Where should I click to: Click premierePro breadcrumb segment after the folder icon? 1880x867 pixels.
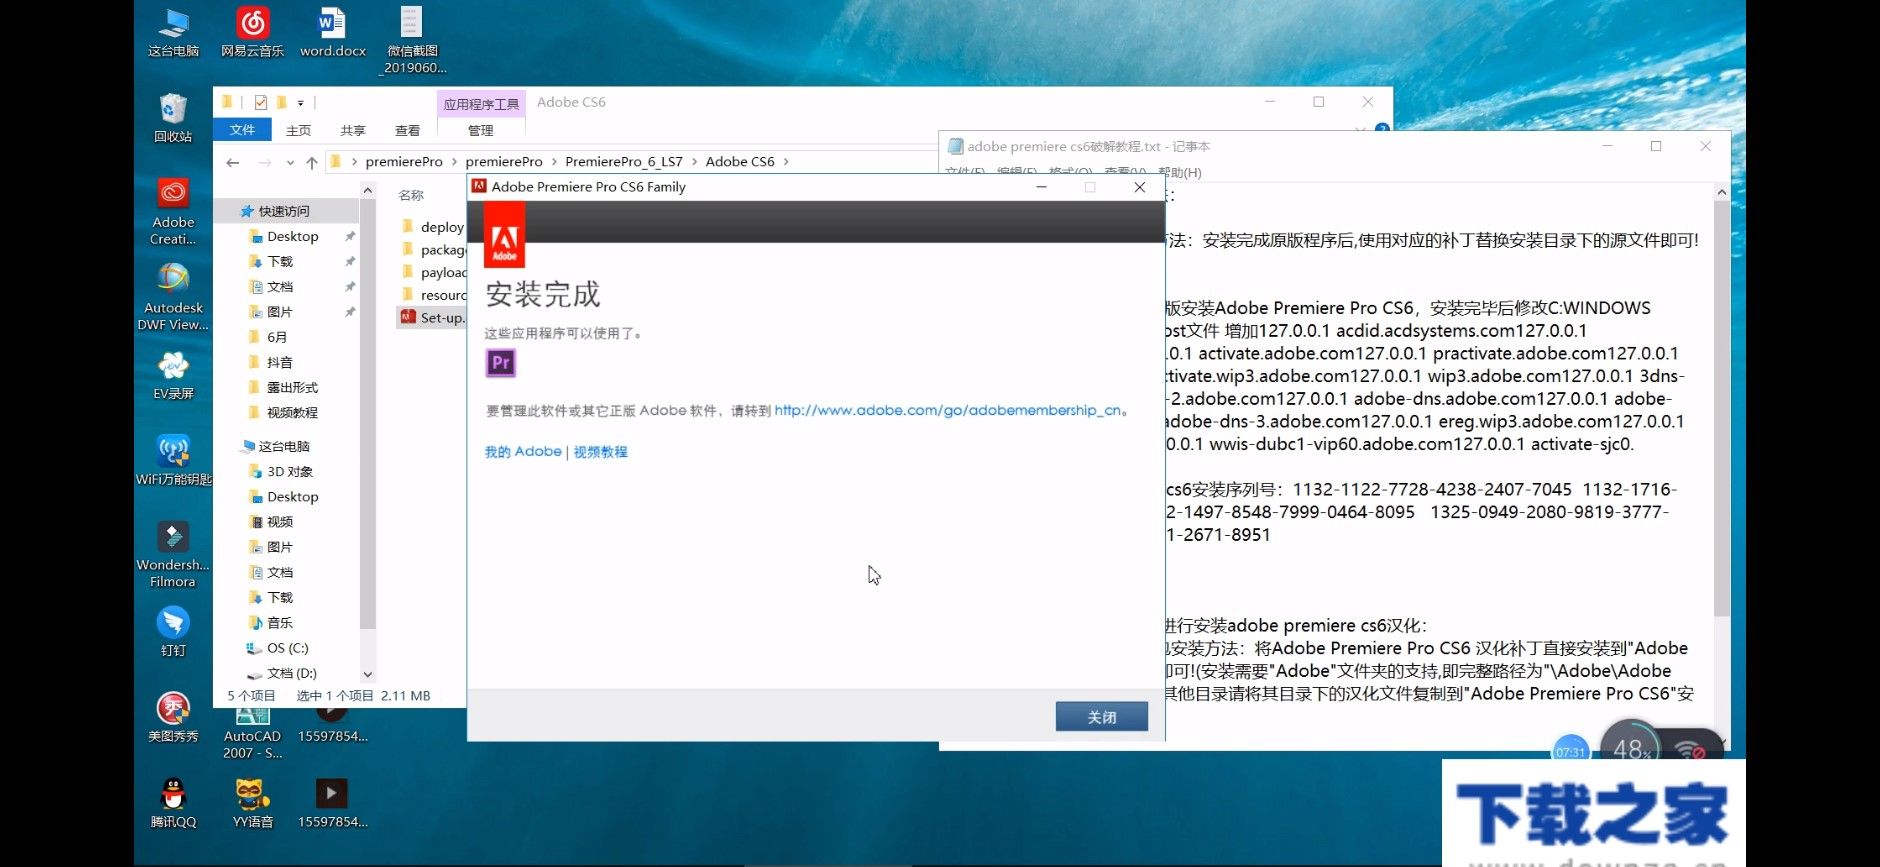coord(404,162)
